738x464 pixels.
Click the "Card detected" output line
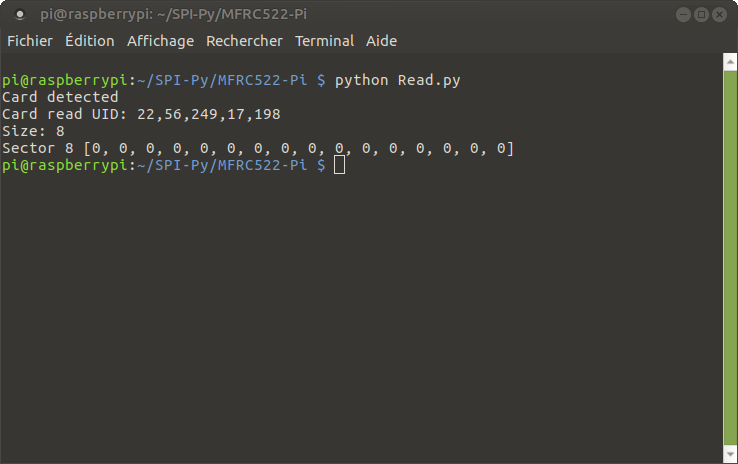(x=60, y=98)
